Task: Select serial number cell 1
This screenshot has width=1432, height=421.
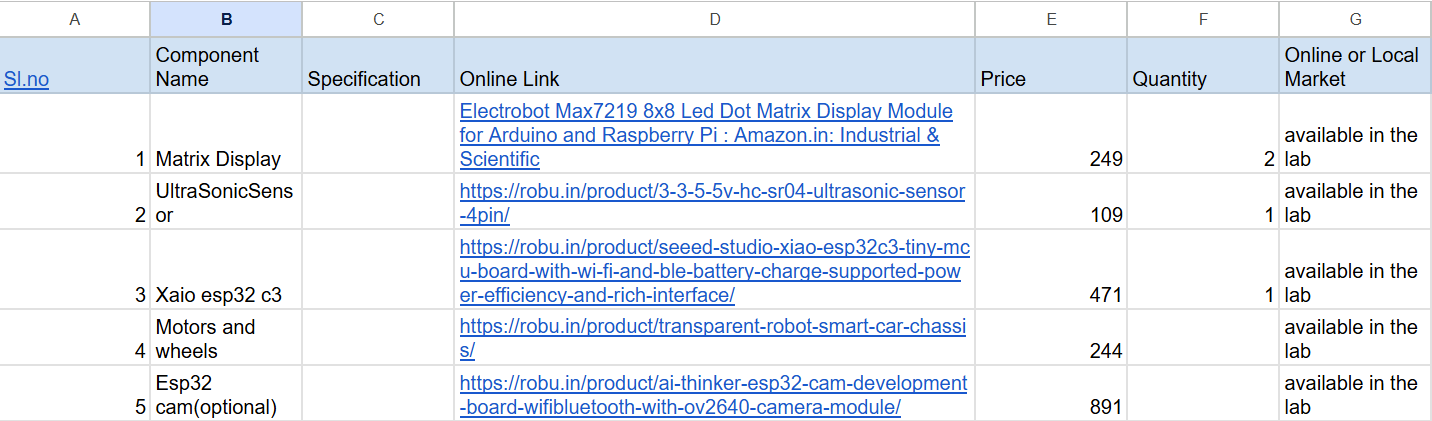Action: (75, 134)
